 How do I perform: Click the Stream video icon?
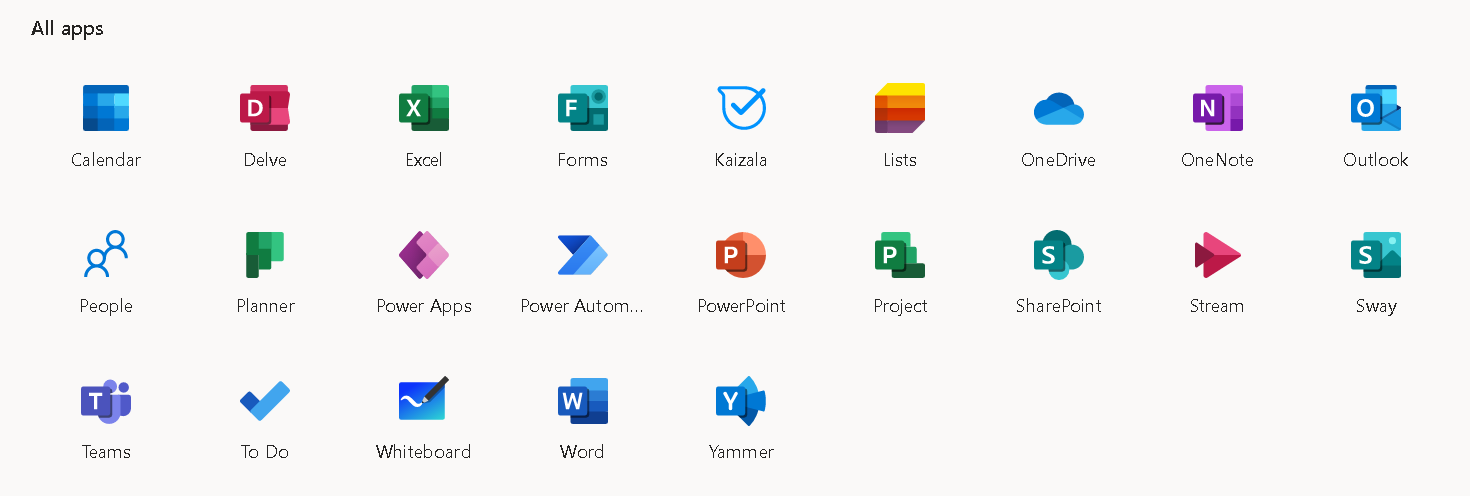pyautogui.click(x=1217, y=254)
